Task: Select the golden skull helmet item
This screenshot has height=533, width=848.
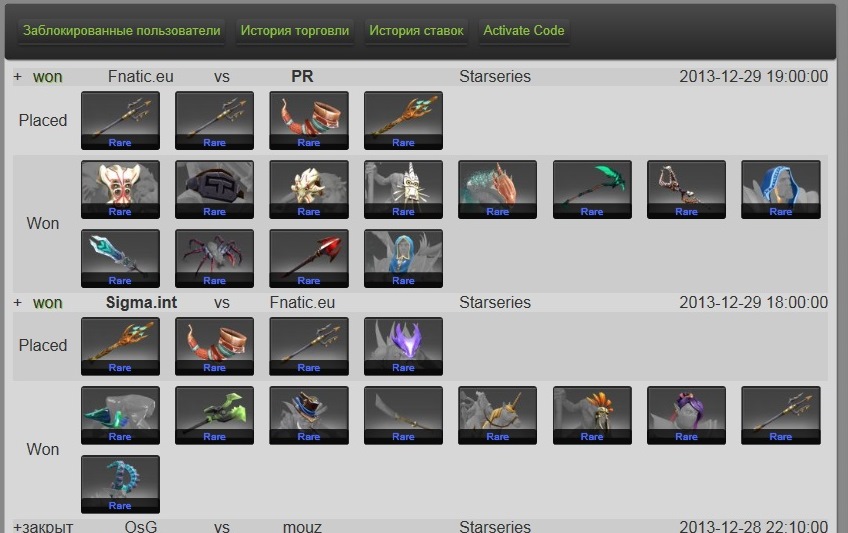Action: (x=309, y=190)
